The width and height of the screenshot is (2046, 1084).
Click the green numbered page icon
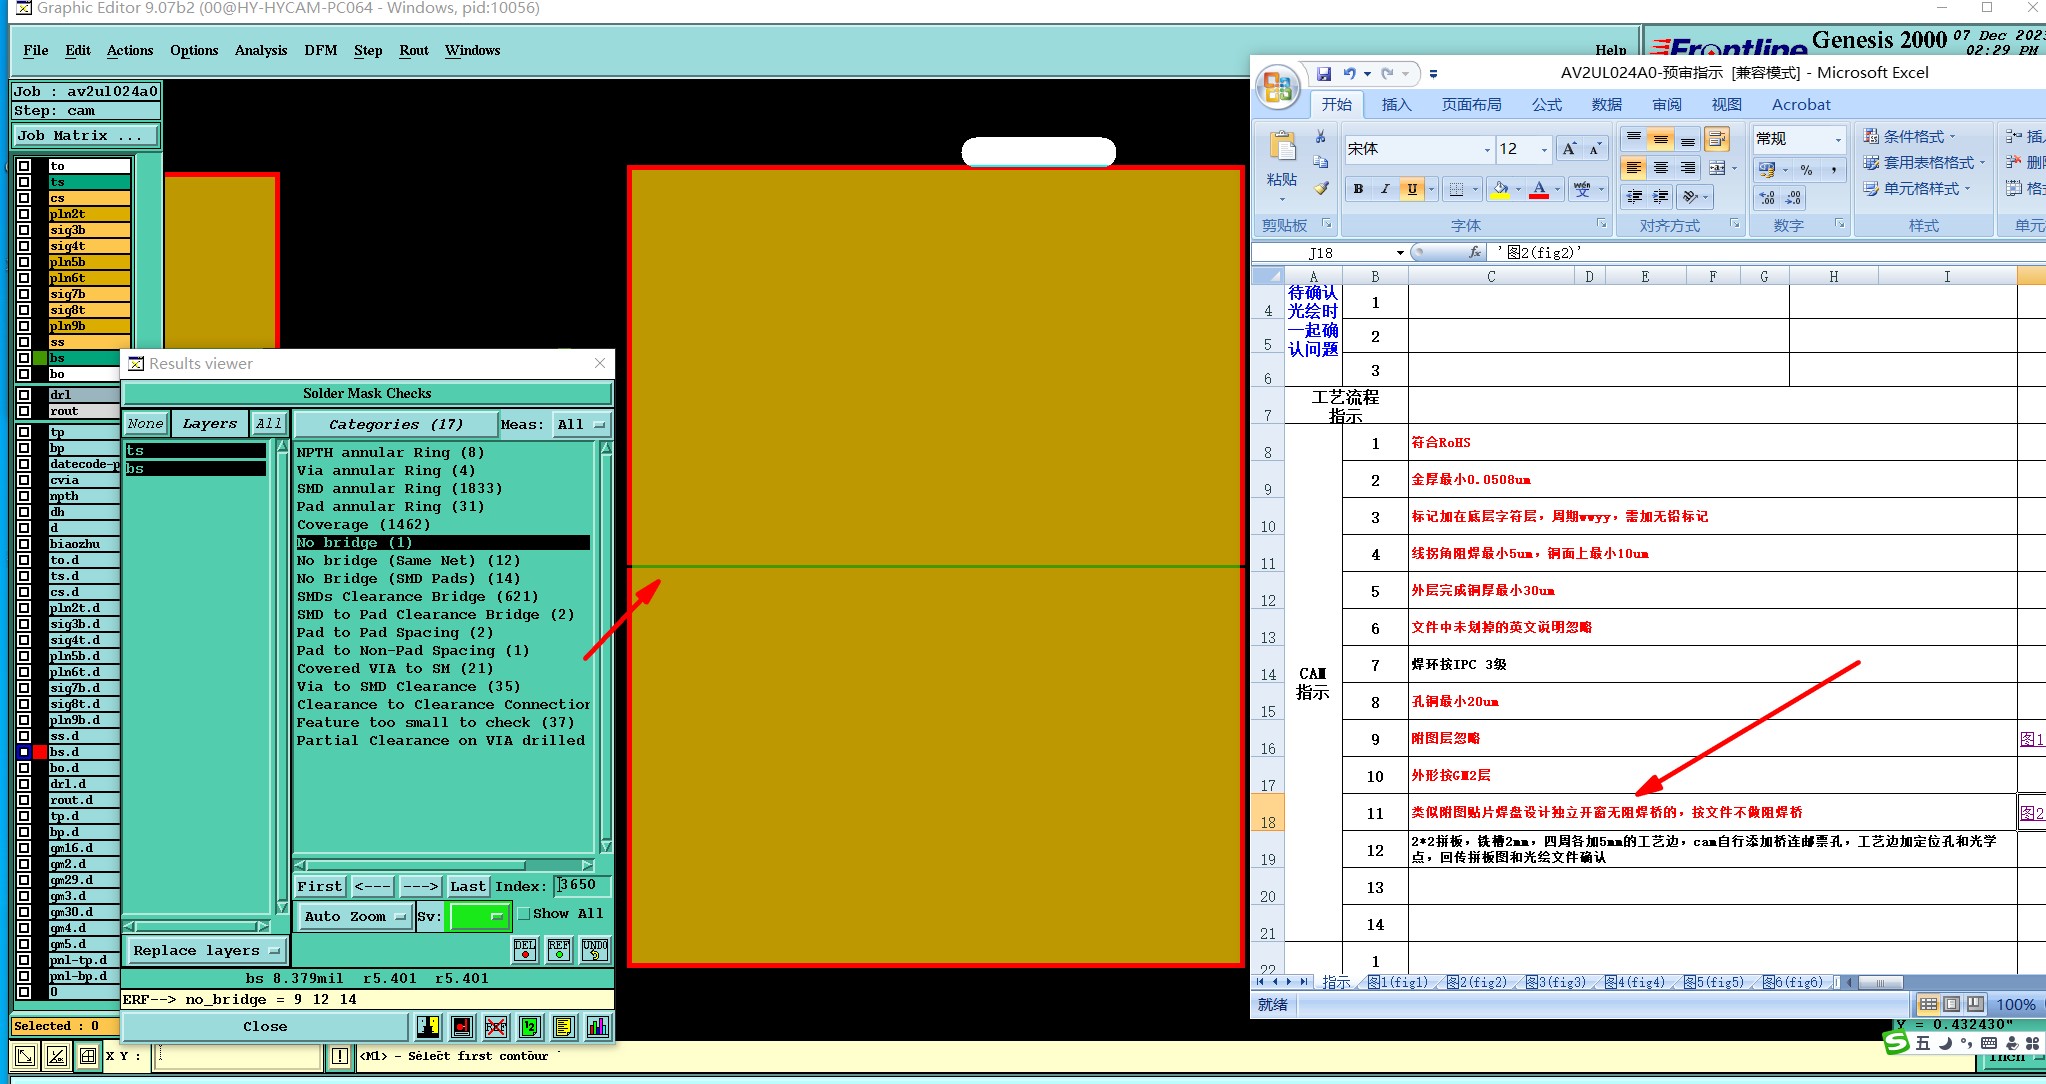click(529, 1026)
